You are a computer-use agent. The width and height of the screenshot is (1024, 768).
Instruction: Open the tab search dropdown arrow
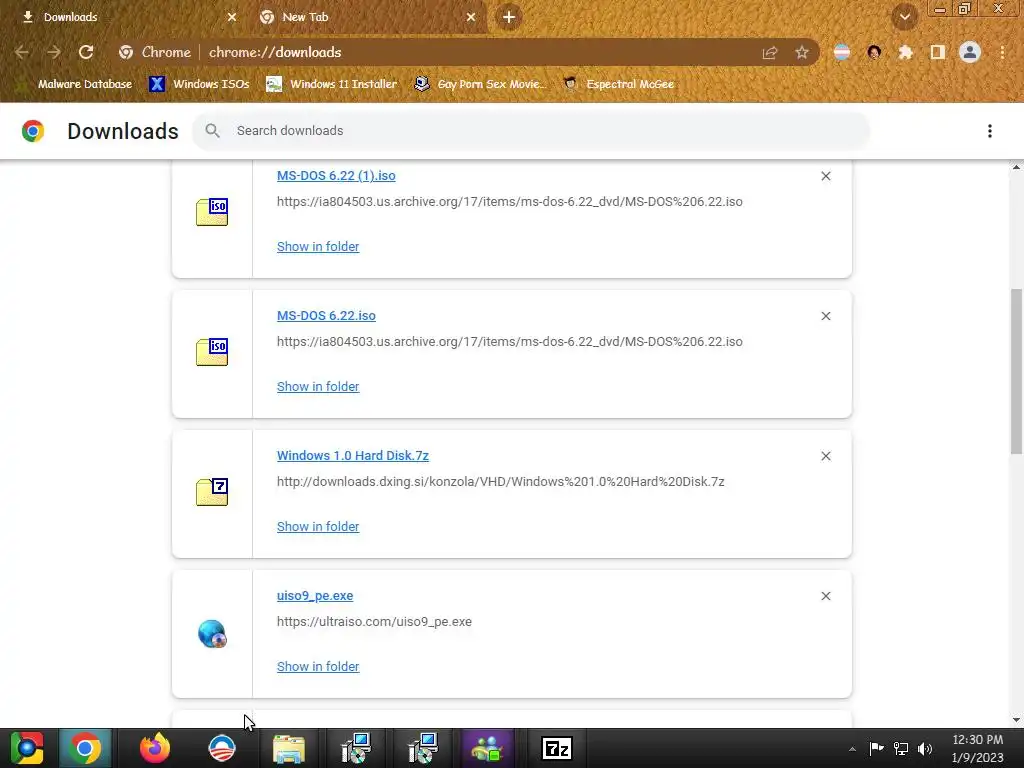tap(905, 17)
